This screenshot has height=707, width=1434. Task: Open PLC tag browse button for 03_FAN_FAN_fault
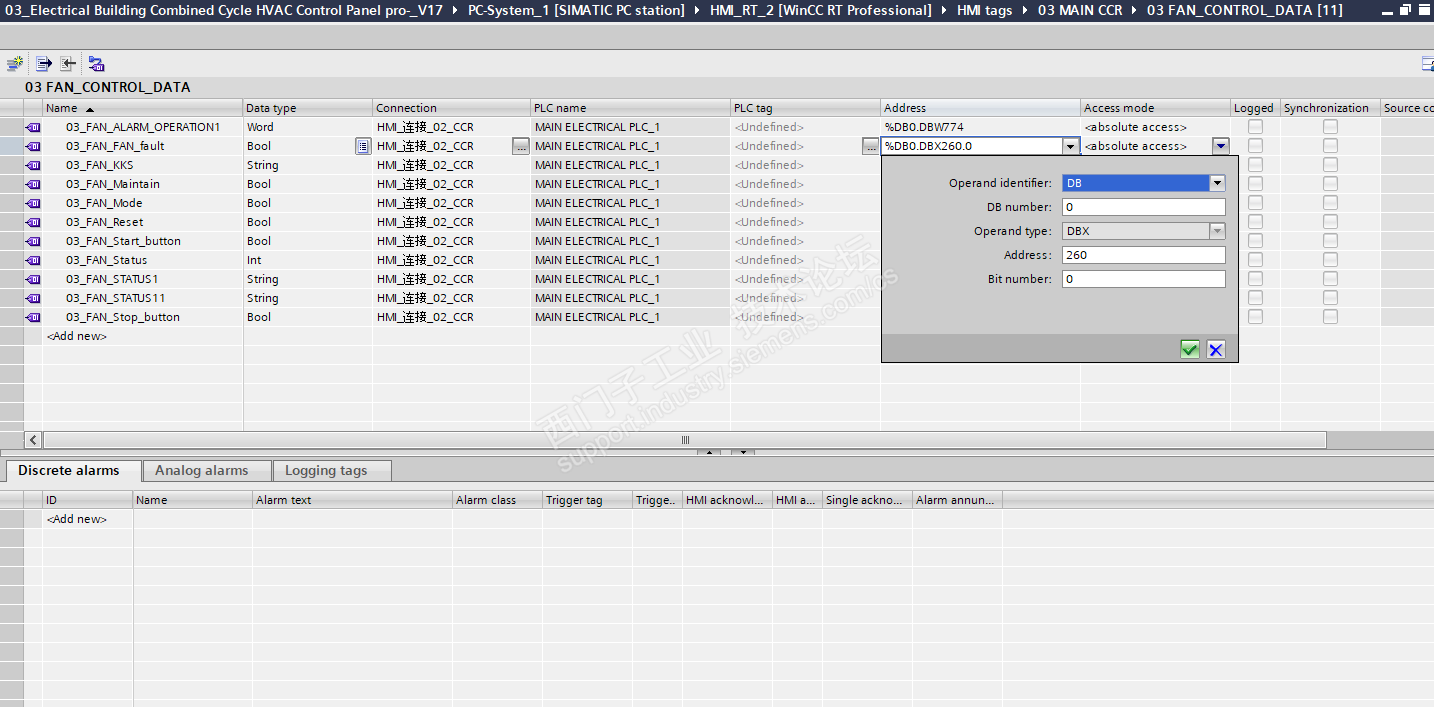[x=871, y=146]
